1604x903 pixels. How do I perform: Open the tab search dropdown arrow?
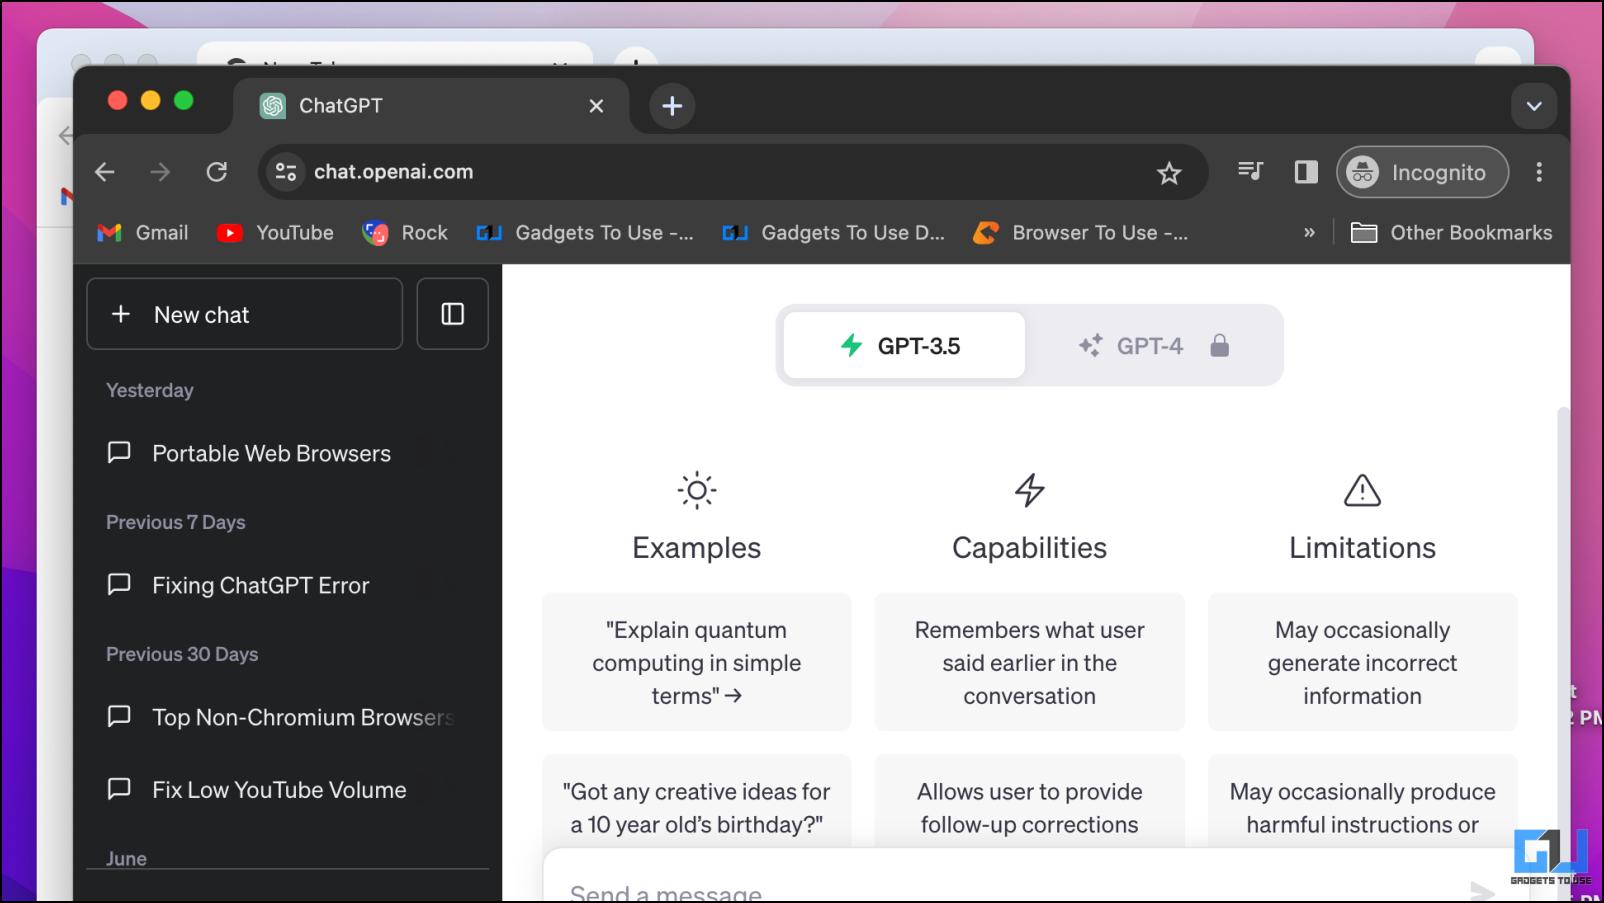tap(1534, 106)
